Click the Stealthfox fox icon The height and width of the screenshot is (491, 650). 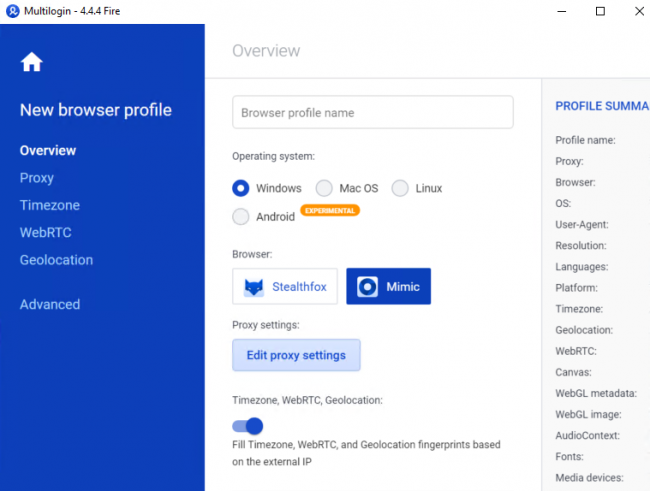click(x=255, y=287)
